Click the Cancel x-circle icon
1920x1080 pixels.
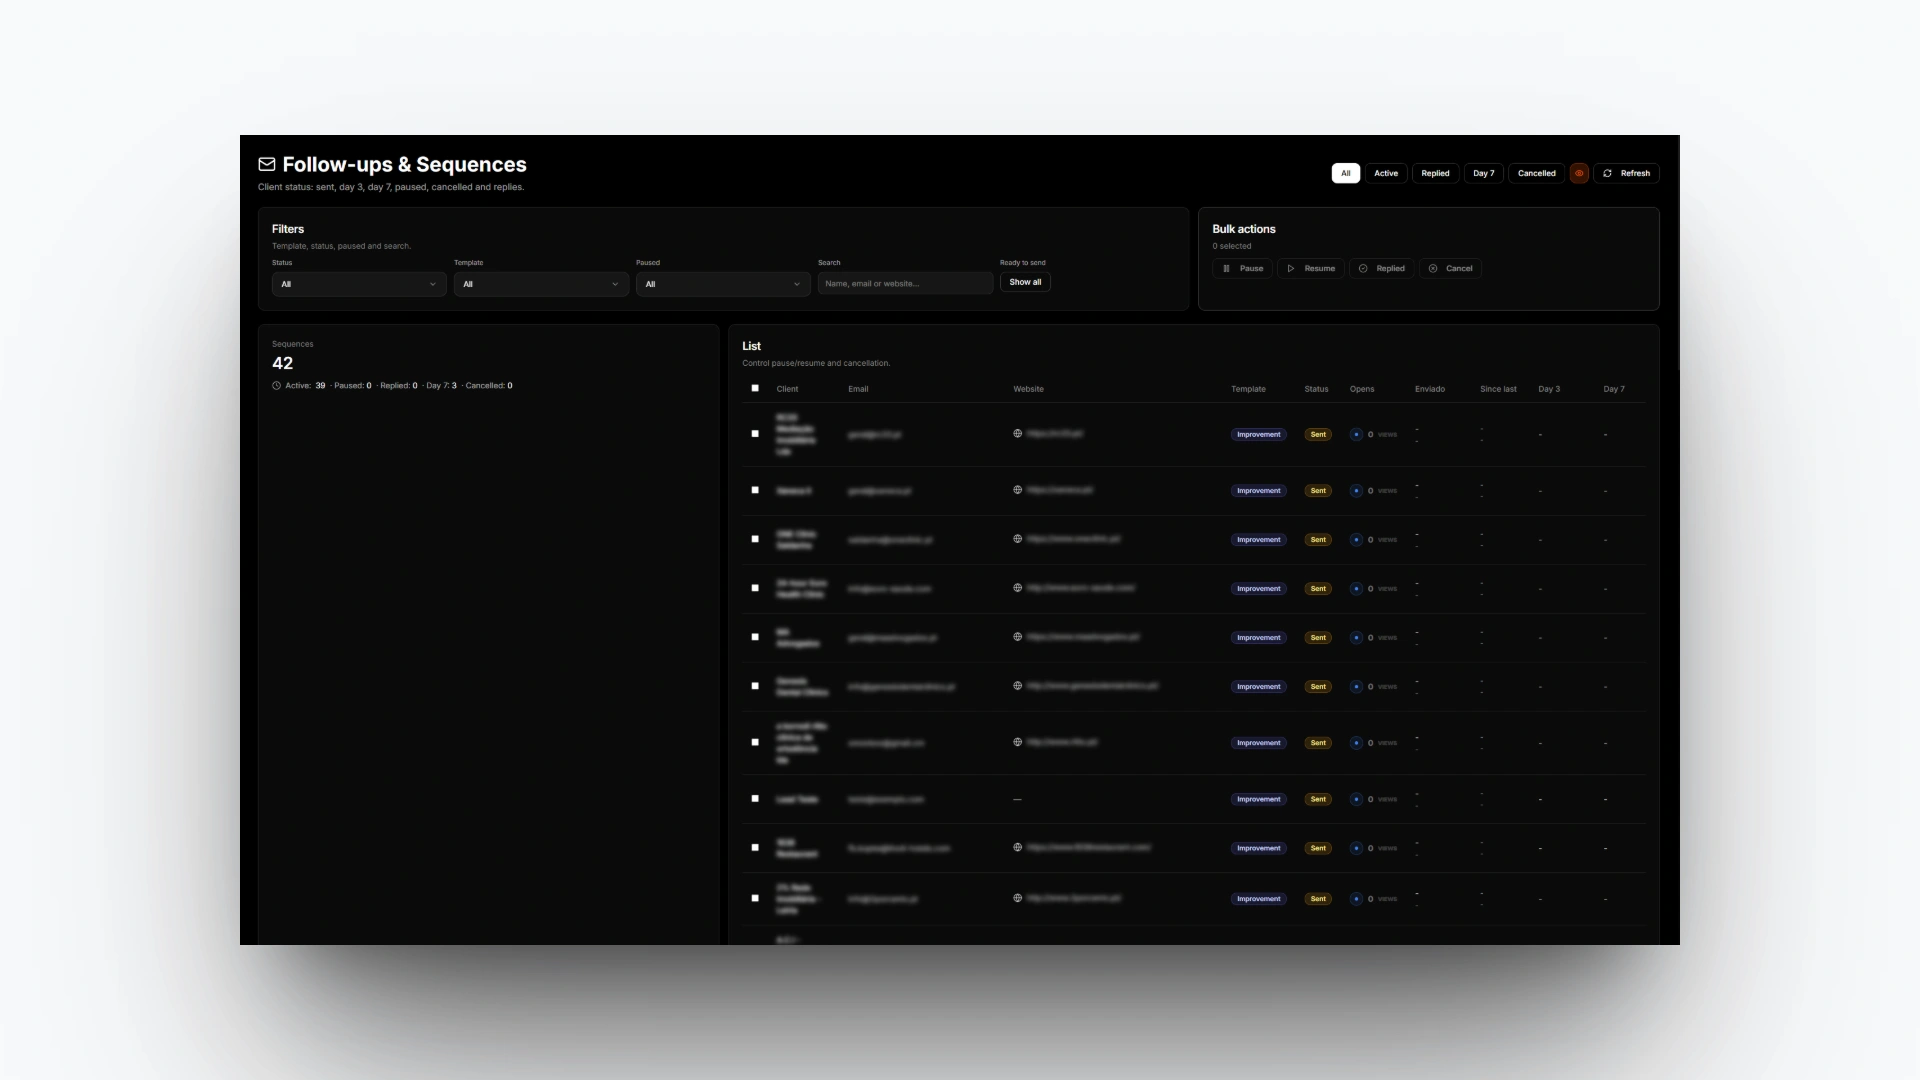point(1433,268)
